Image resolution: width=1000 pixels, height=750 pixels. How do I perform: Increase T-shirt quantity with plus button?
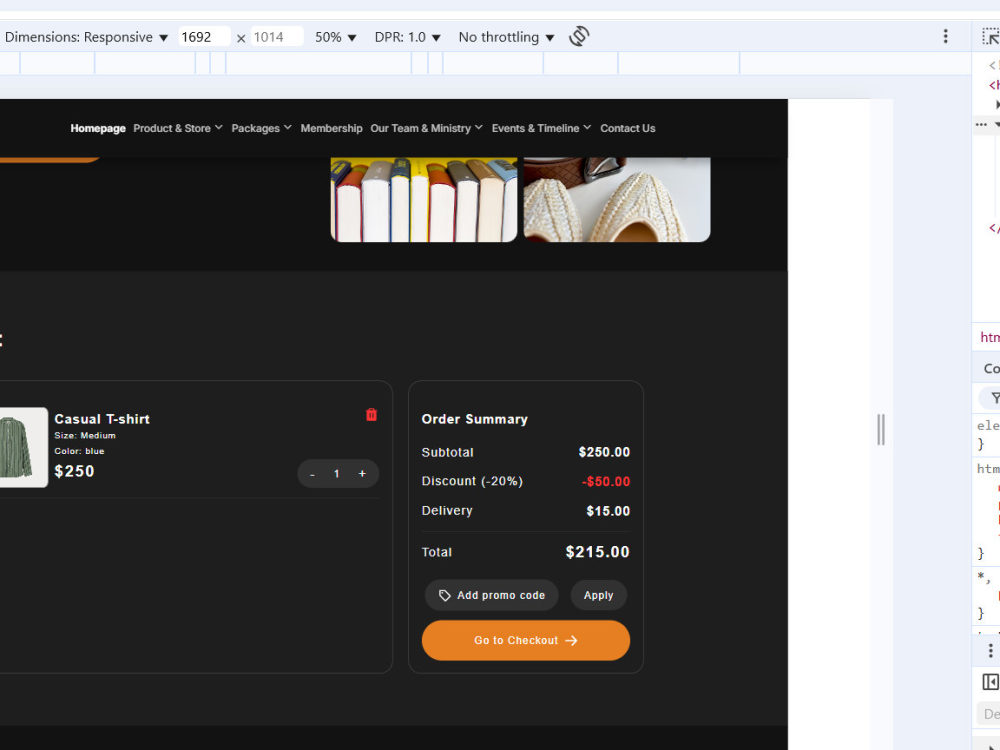(x=362, y=474)
